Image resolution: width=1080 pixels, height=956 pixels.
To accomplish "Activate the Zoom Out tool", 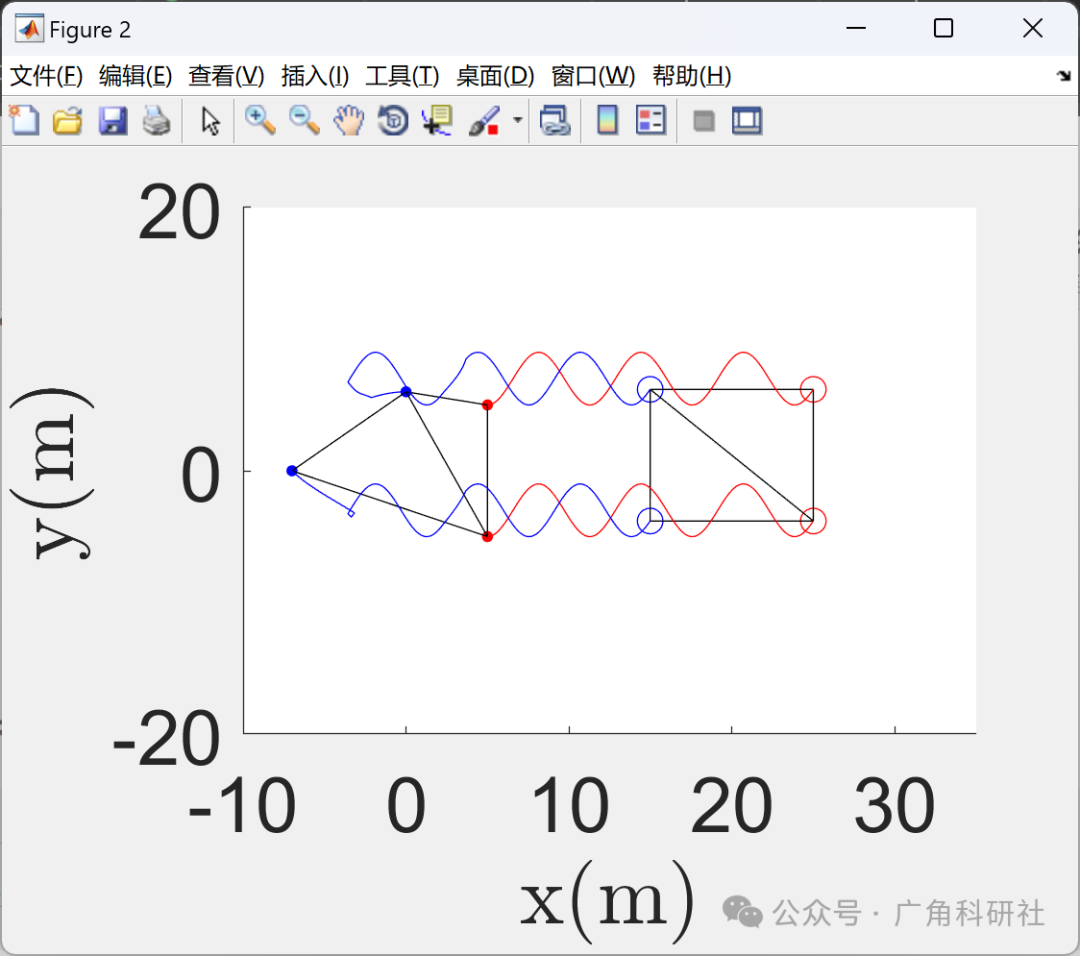I will [304, 121].
